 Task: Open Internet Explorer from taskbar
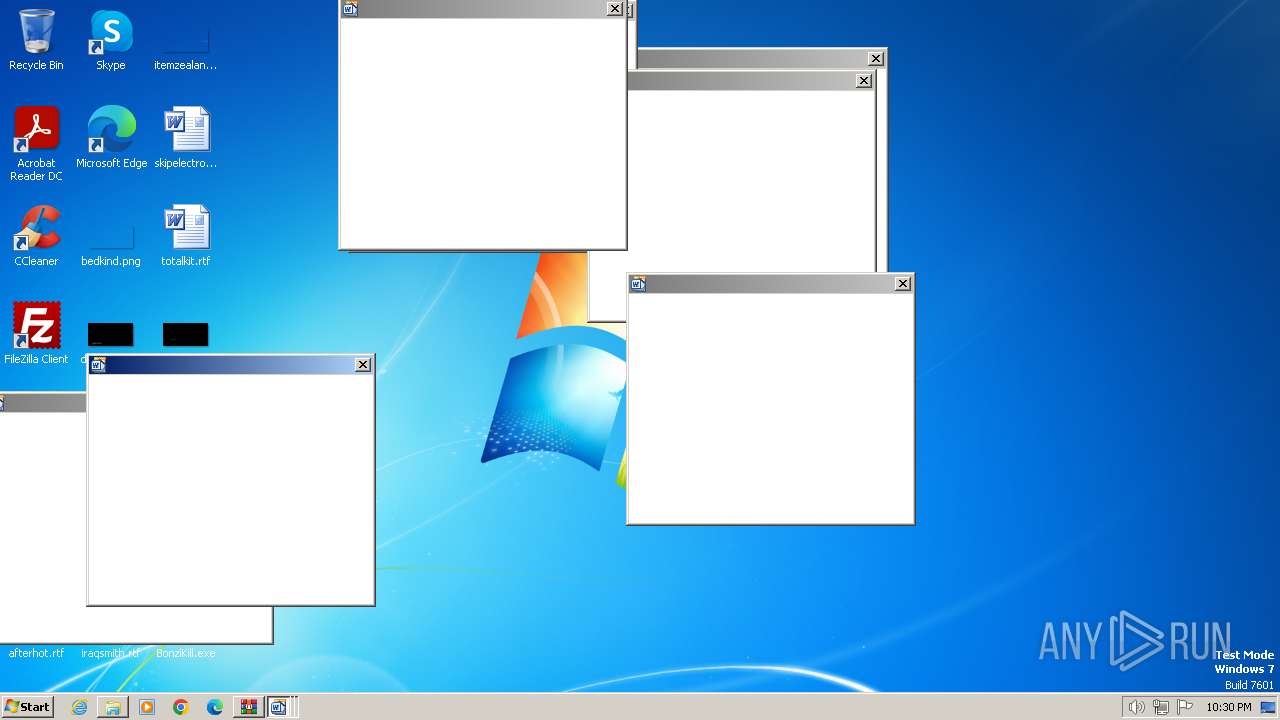(79, 707)
